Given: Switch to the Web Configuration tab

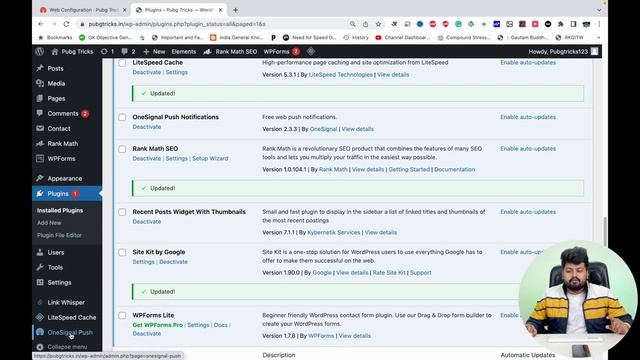Looking at the screenshot, I should (84, 10).
